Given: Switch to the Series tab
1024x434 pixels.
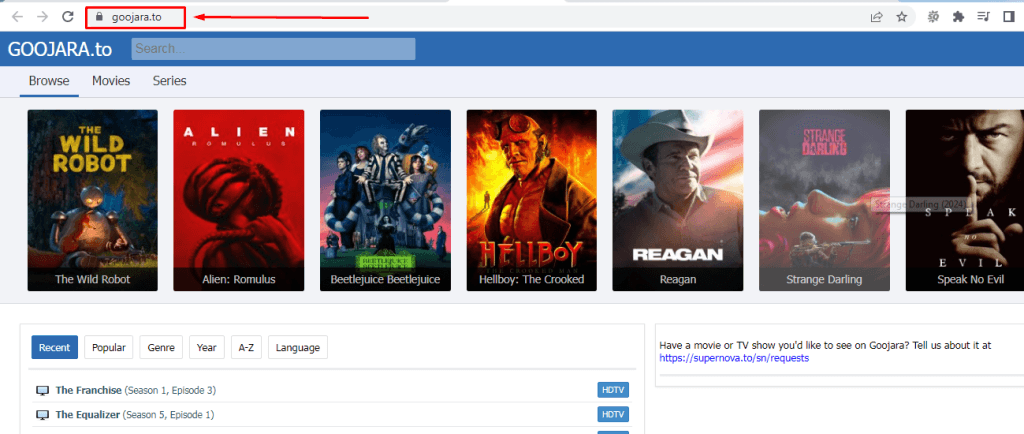Looking at the screenshot, I should click(x=170, y=81).
